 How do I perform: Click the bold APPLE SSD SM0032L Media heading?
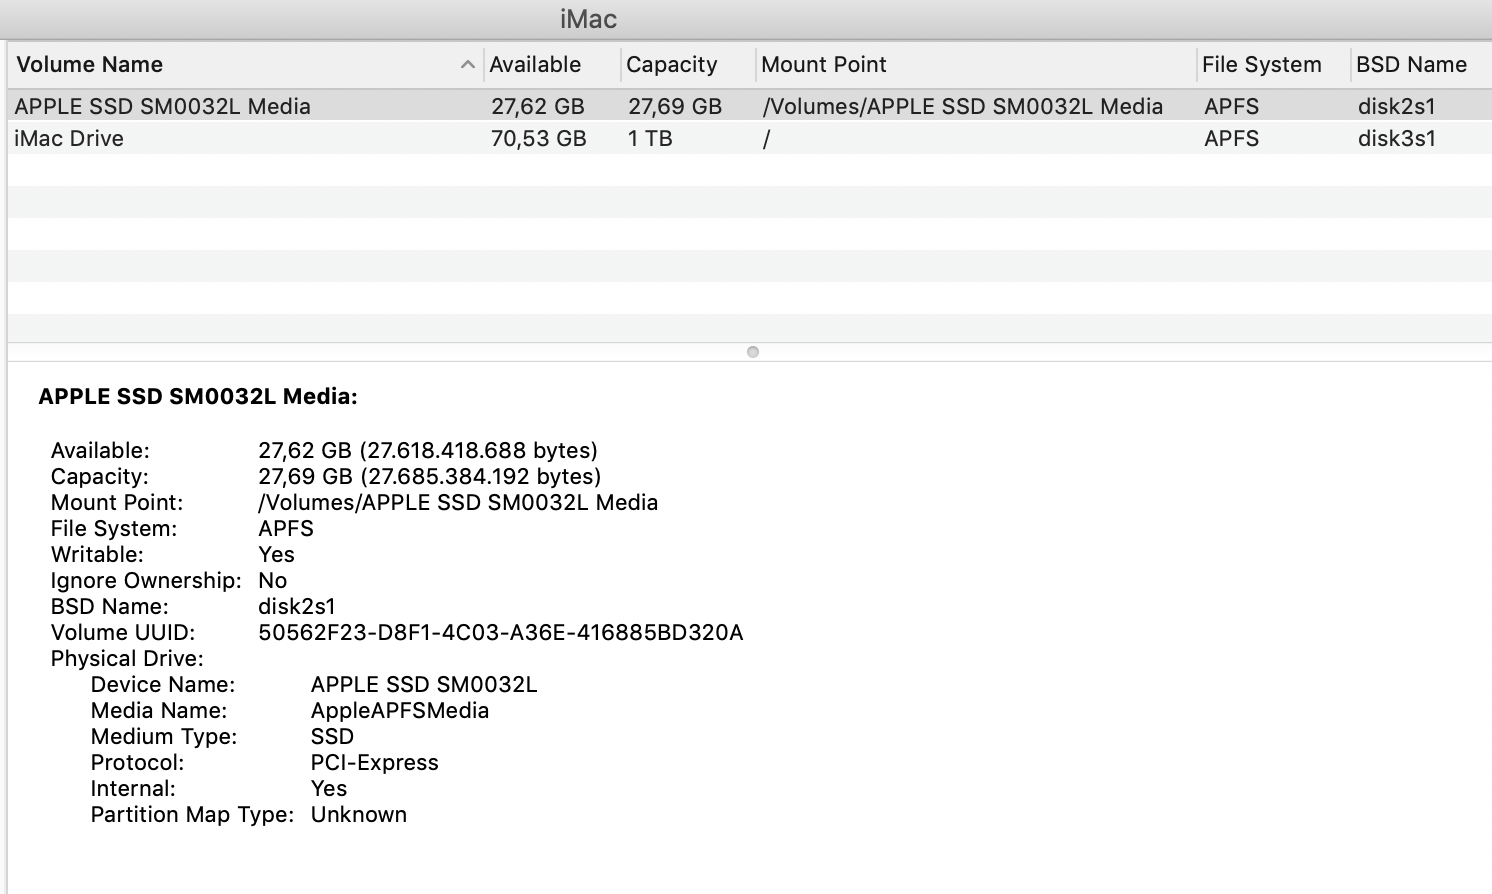click(x=198, y=396)
